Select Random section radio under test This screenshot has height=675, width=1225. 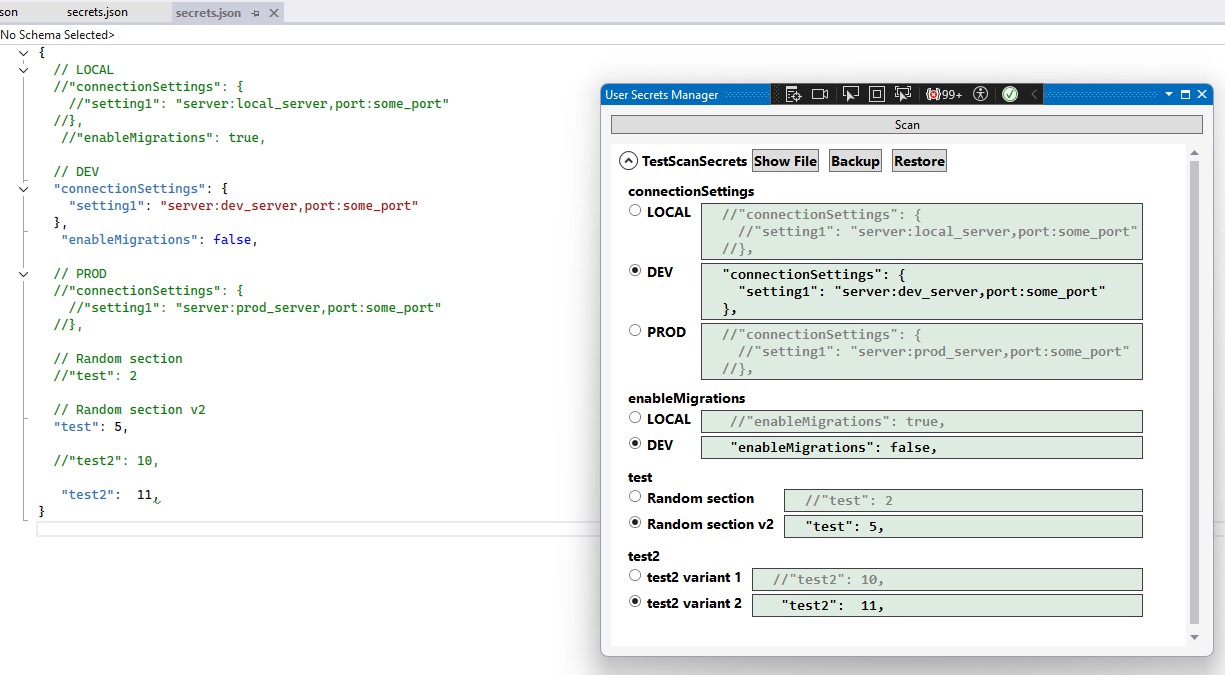coord(635,497)
